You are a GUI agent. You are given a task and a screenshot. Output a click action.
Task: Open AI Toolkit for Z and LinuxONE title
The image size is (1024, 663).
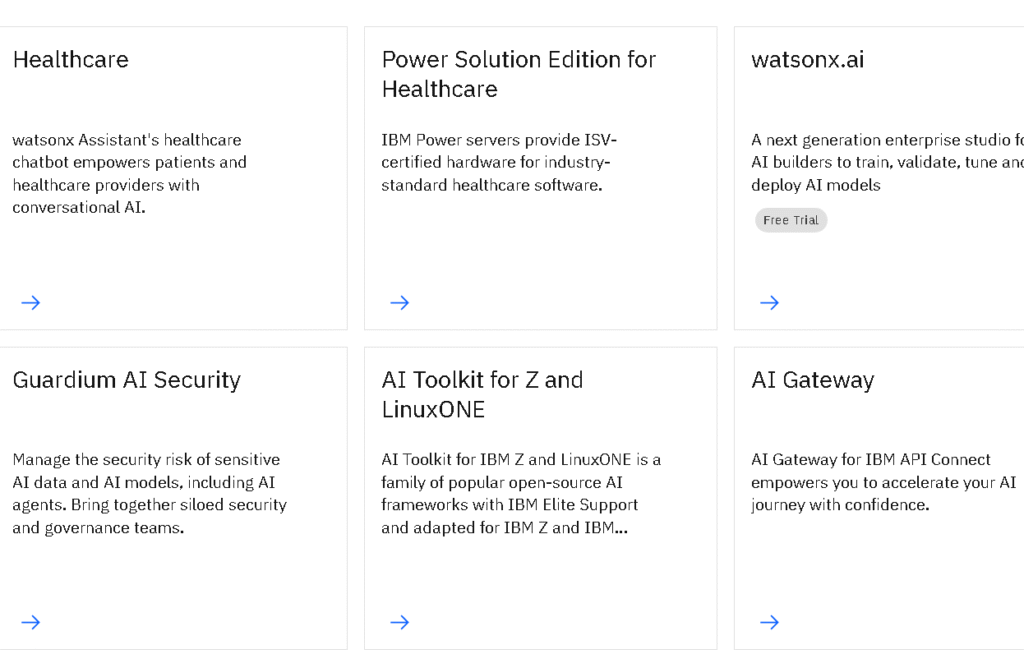pyautogui.click(x=482, y=394)
